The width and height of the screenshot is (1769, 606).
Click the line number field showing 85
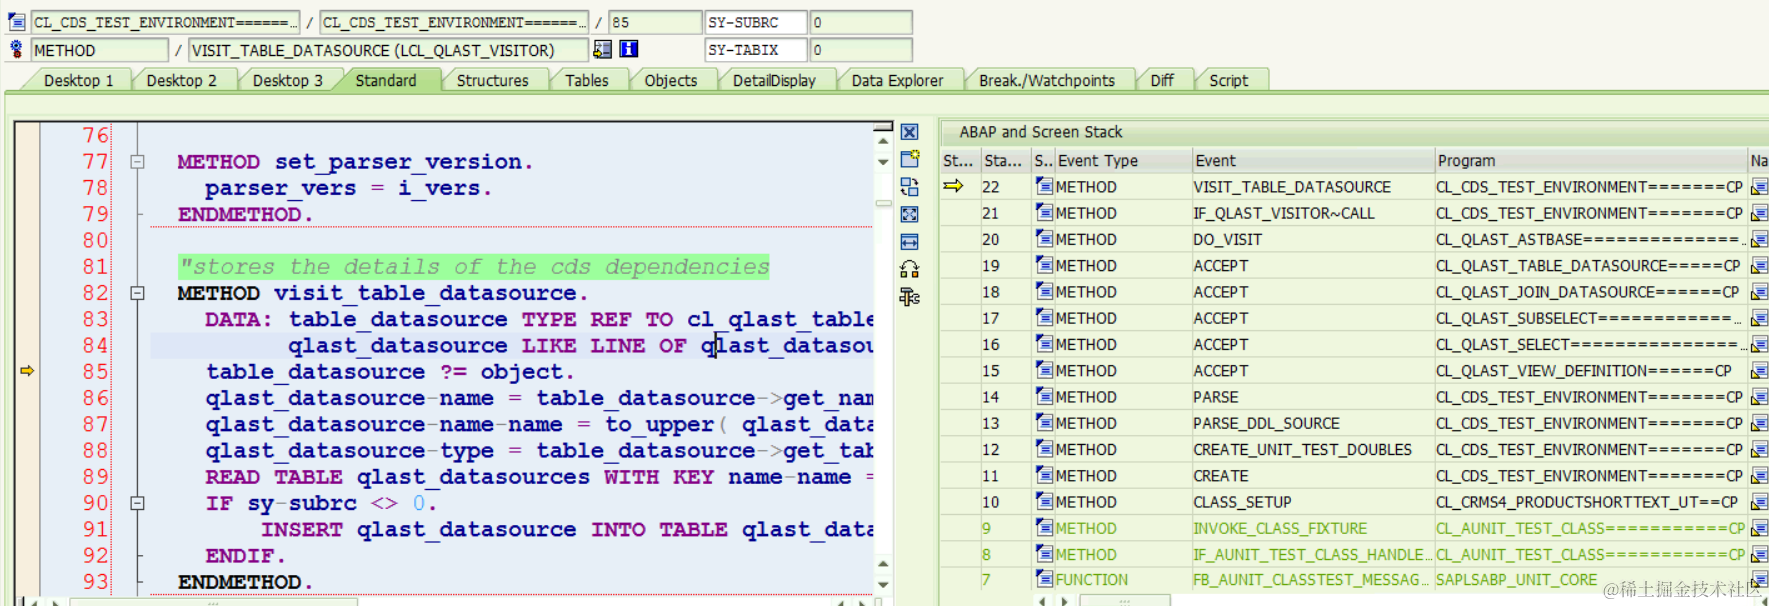pyautogui.click(x=655, y=22)
